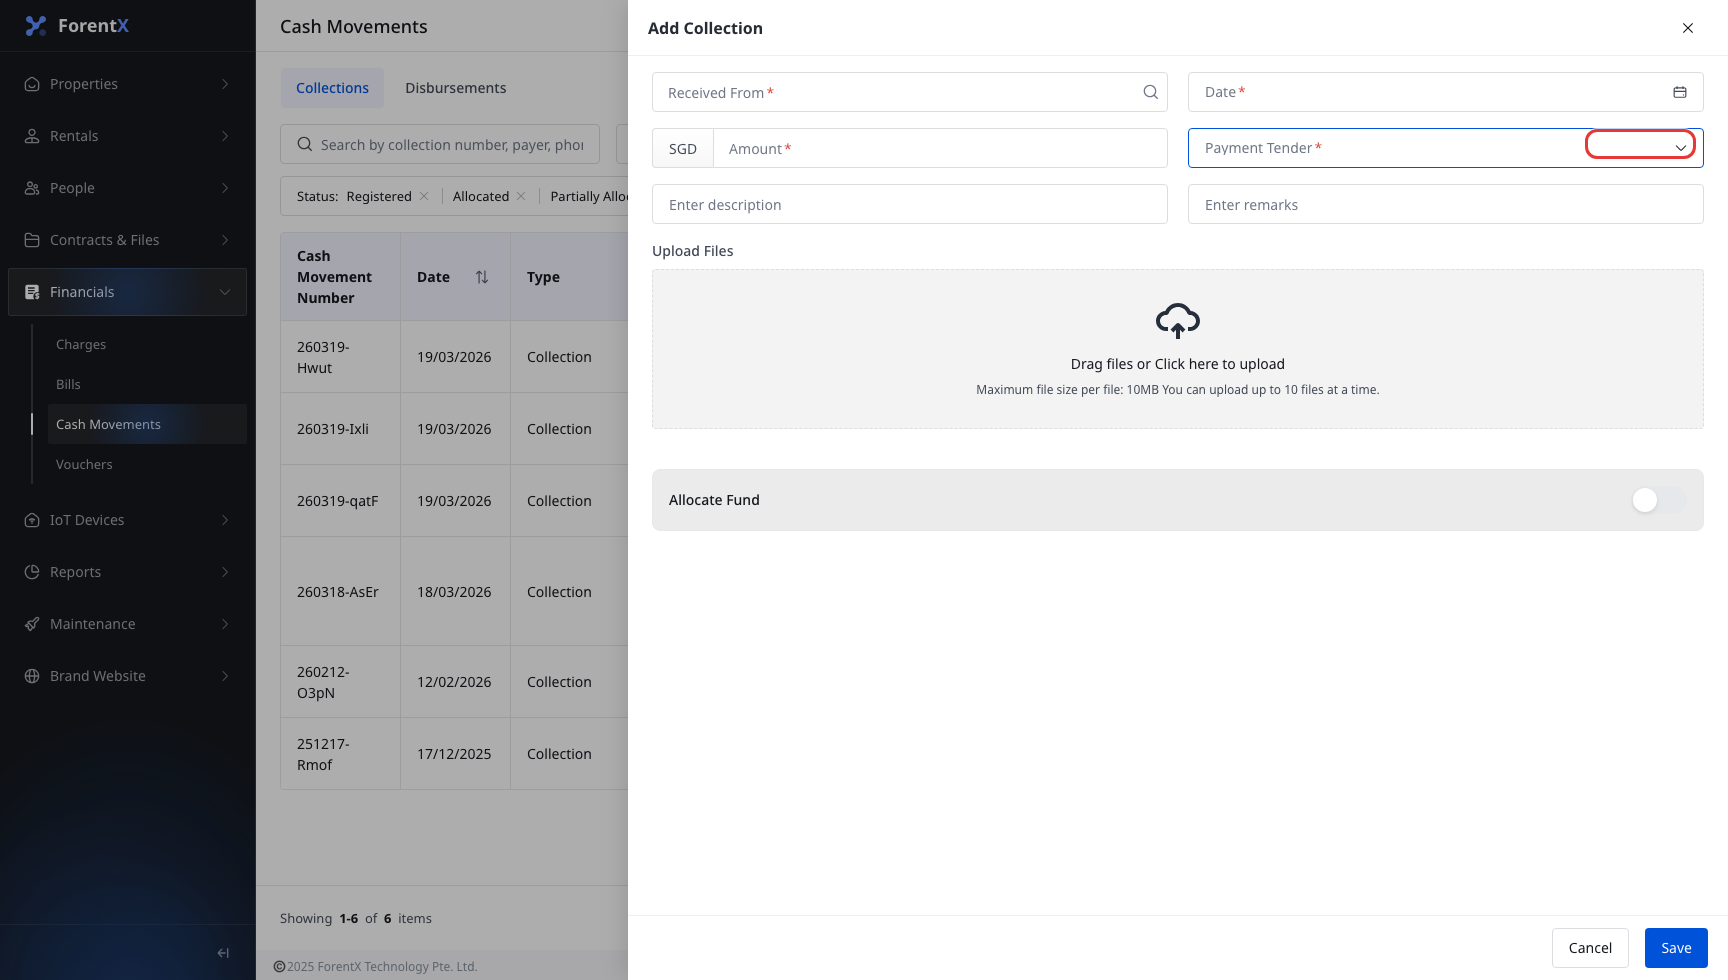
Task: Expand the People menu chevron
Action: point(225,188)
